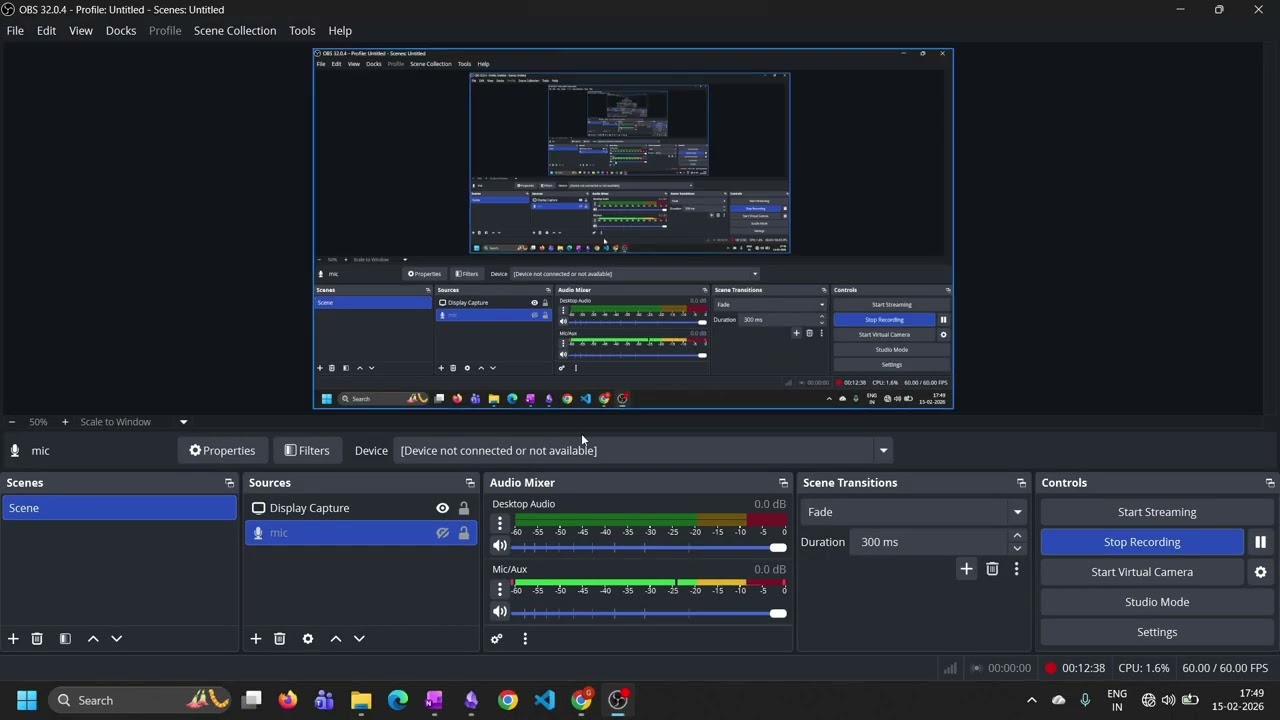1280x720 pixels.
Task: Toggle lock on mic source
Action: coord(464,533)
